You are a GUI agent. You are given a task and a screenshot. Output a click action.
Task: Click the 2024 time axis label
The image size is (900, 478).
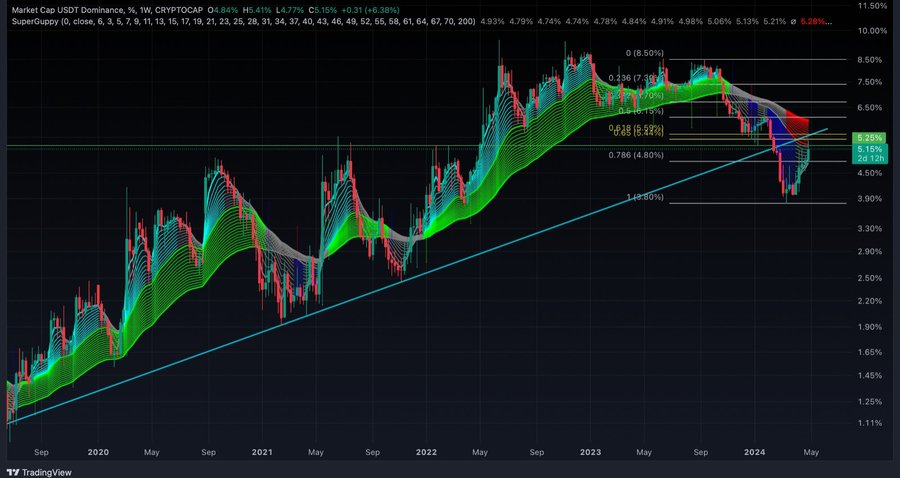tap(754, 452)
